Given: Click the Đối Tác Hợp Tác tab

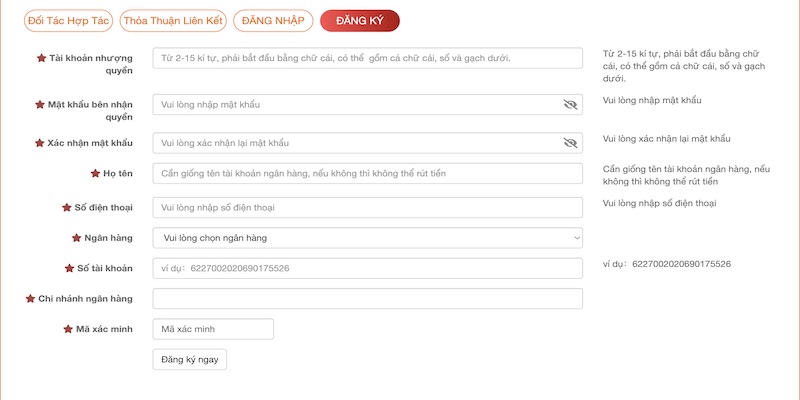Looking at the screenshot, I should click(68, 20).
